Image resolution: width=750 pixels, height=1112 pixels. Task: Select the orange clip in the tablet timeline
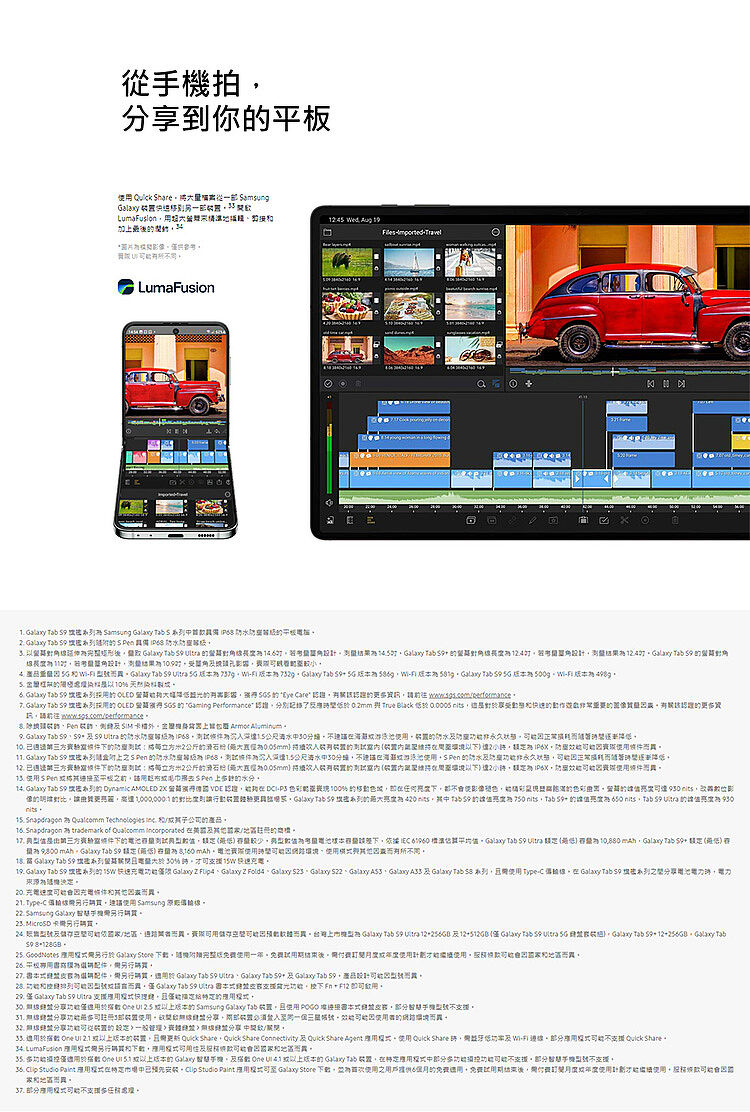click(401, 460)
